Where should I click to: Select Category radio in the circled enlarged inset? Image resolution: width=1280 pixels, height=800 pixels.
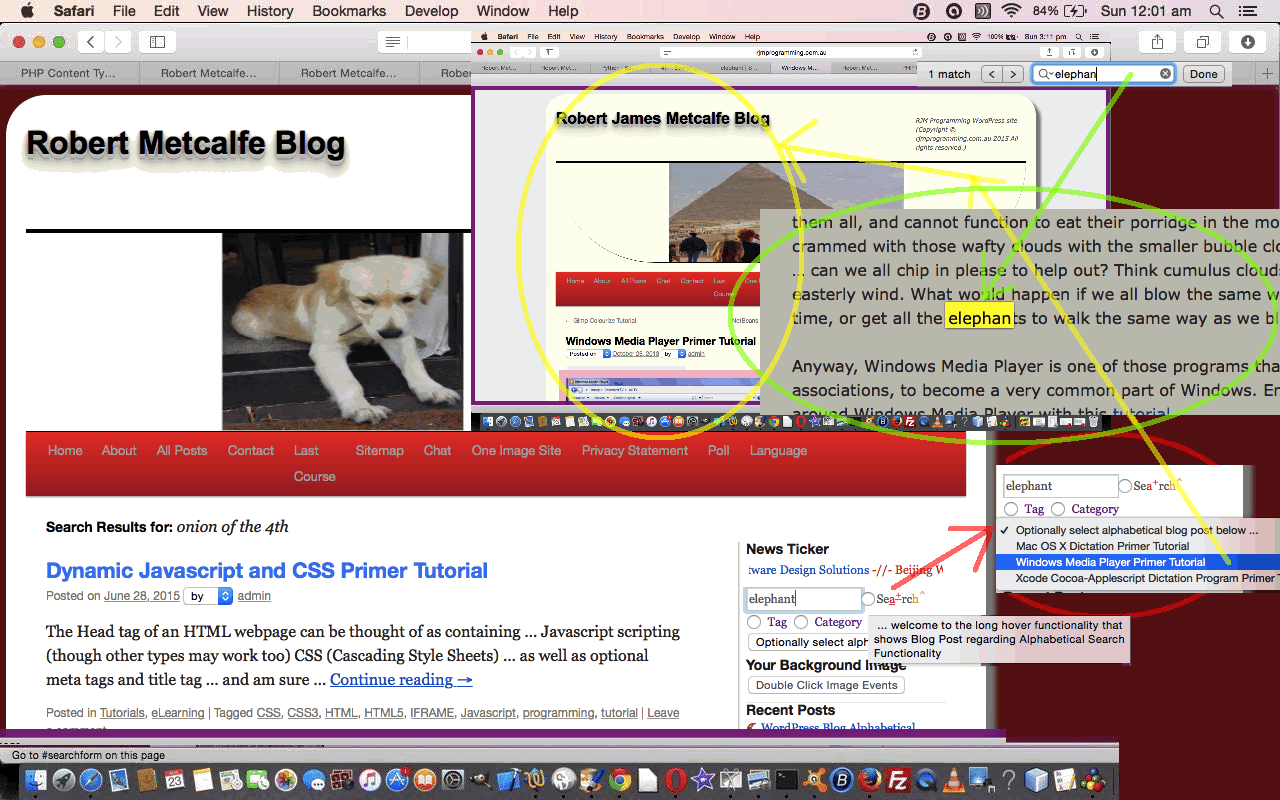point(1058,509)
